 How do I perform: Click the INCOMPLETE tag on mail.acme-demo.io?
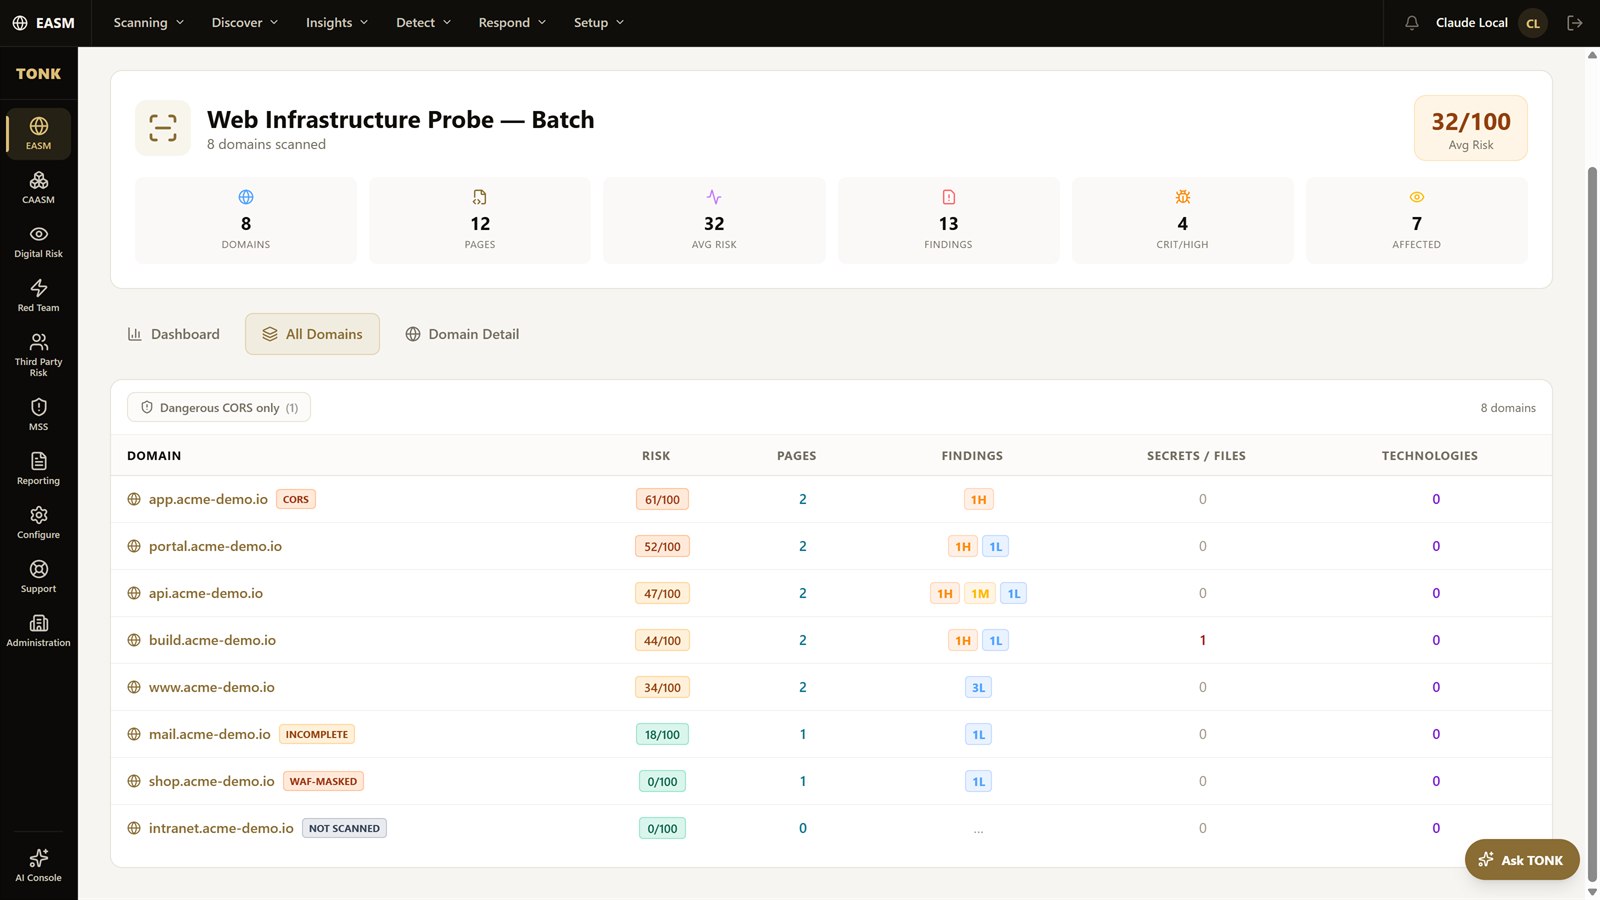click(317, 734)
